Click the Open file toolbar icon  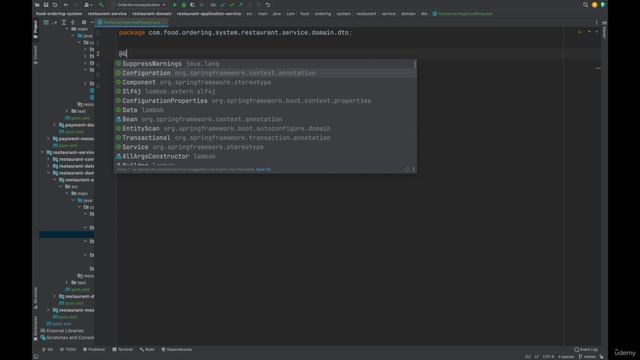(x=37, y=5)
